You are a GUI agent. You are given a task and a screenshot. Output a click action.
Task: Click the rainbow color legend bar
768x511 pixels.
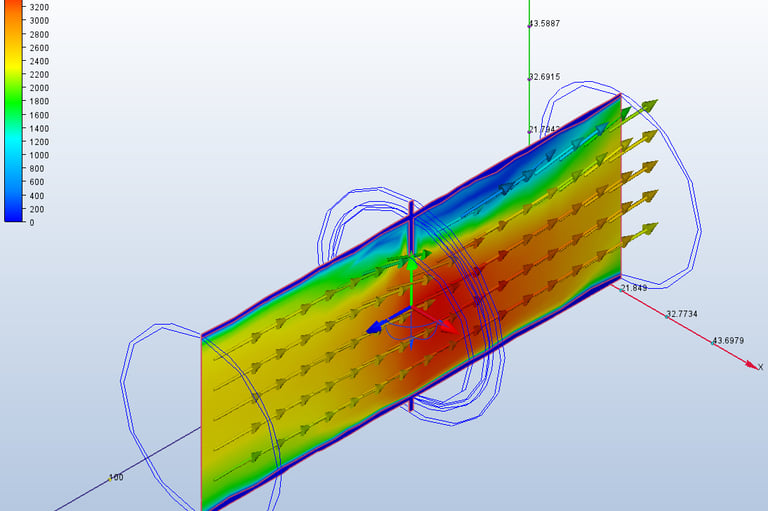(14, 110)
